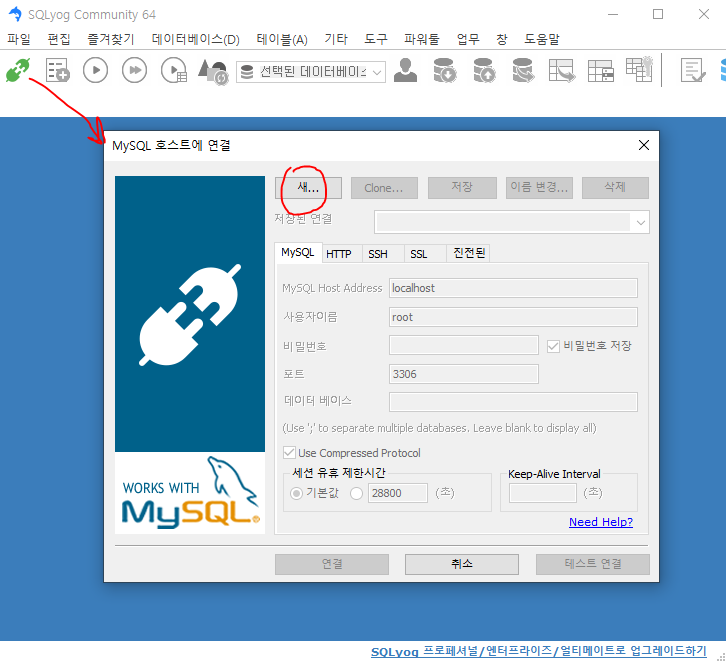Open the 창 menu
The height and width of the screenshot is (663, 726).
pos(502,39)
